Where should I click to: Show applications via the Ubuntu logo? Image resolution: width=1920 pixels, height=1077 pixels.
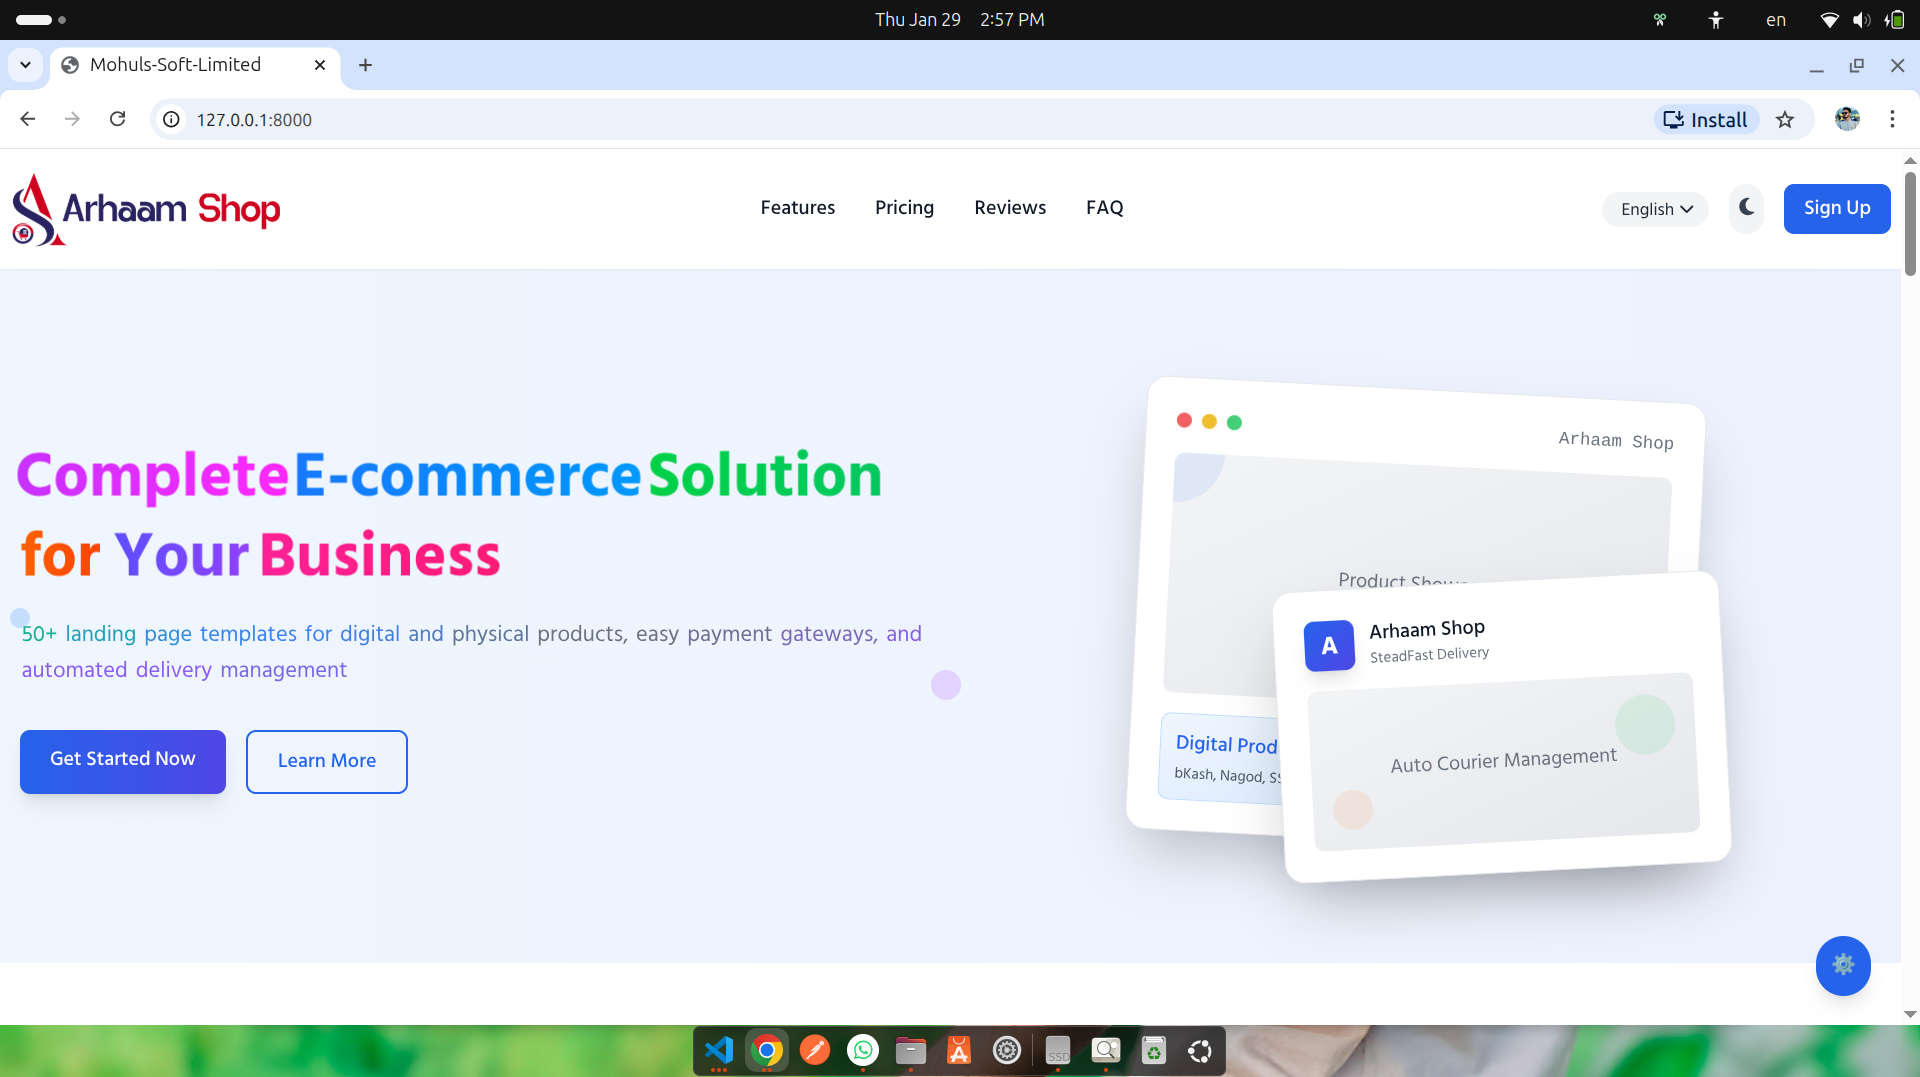click(x=1200, y=1051)
